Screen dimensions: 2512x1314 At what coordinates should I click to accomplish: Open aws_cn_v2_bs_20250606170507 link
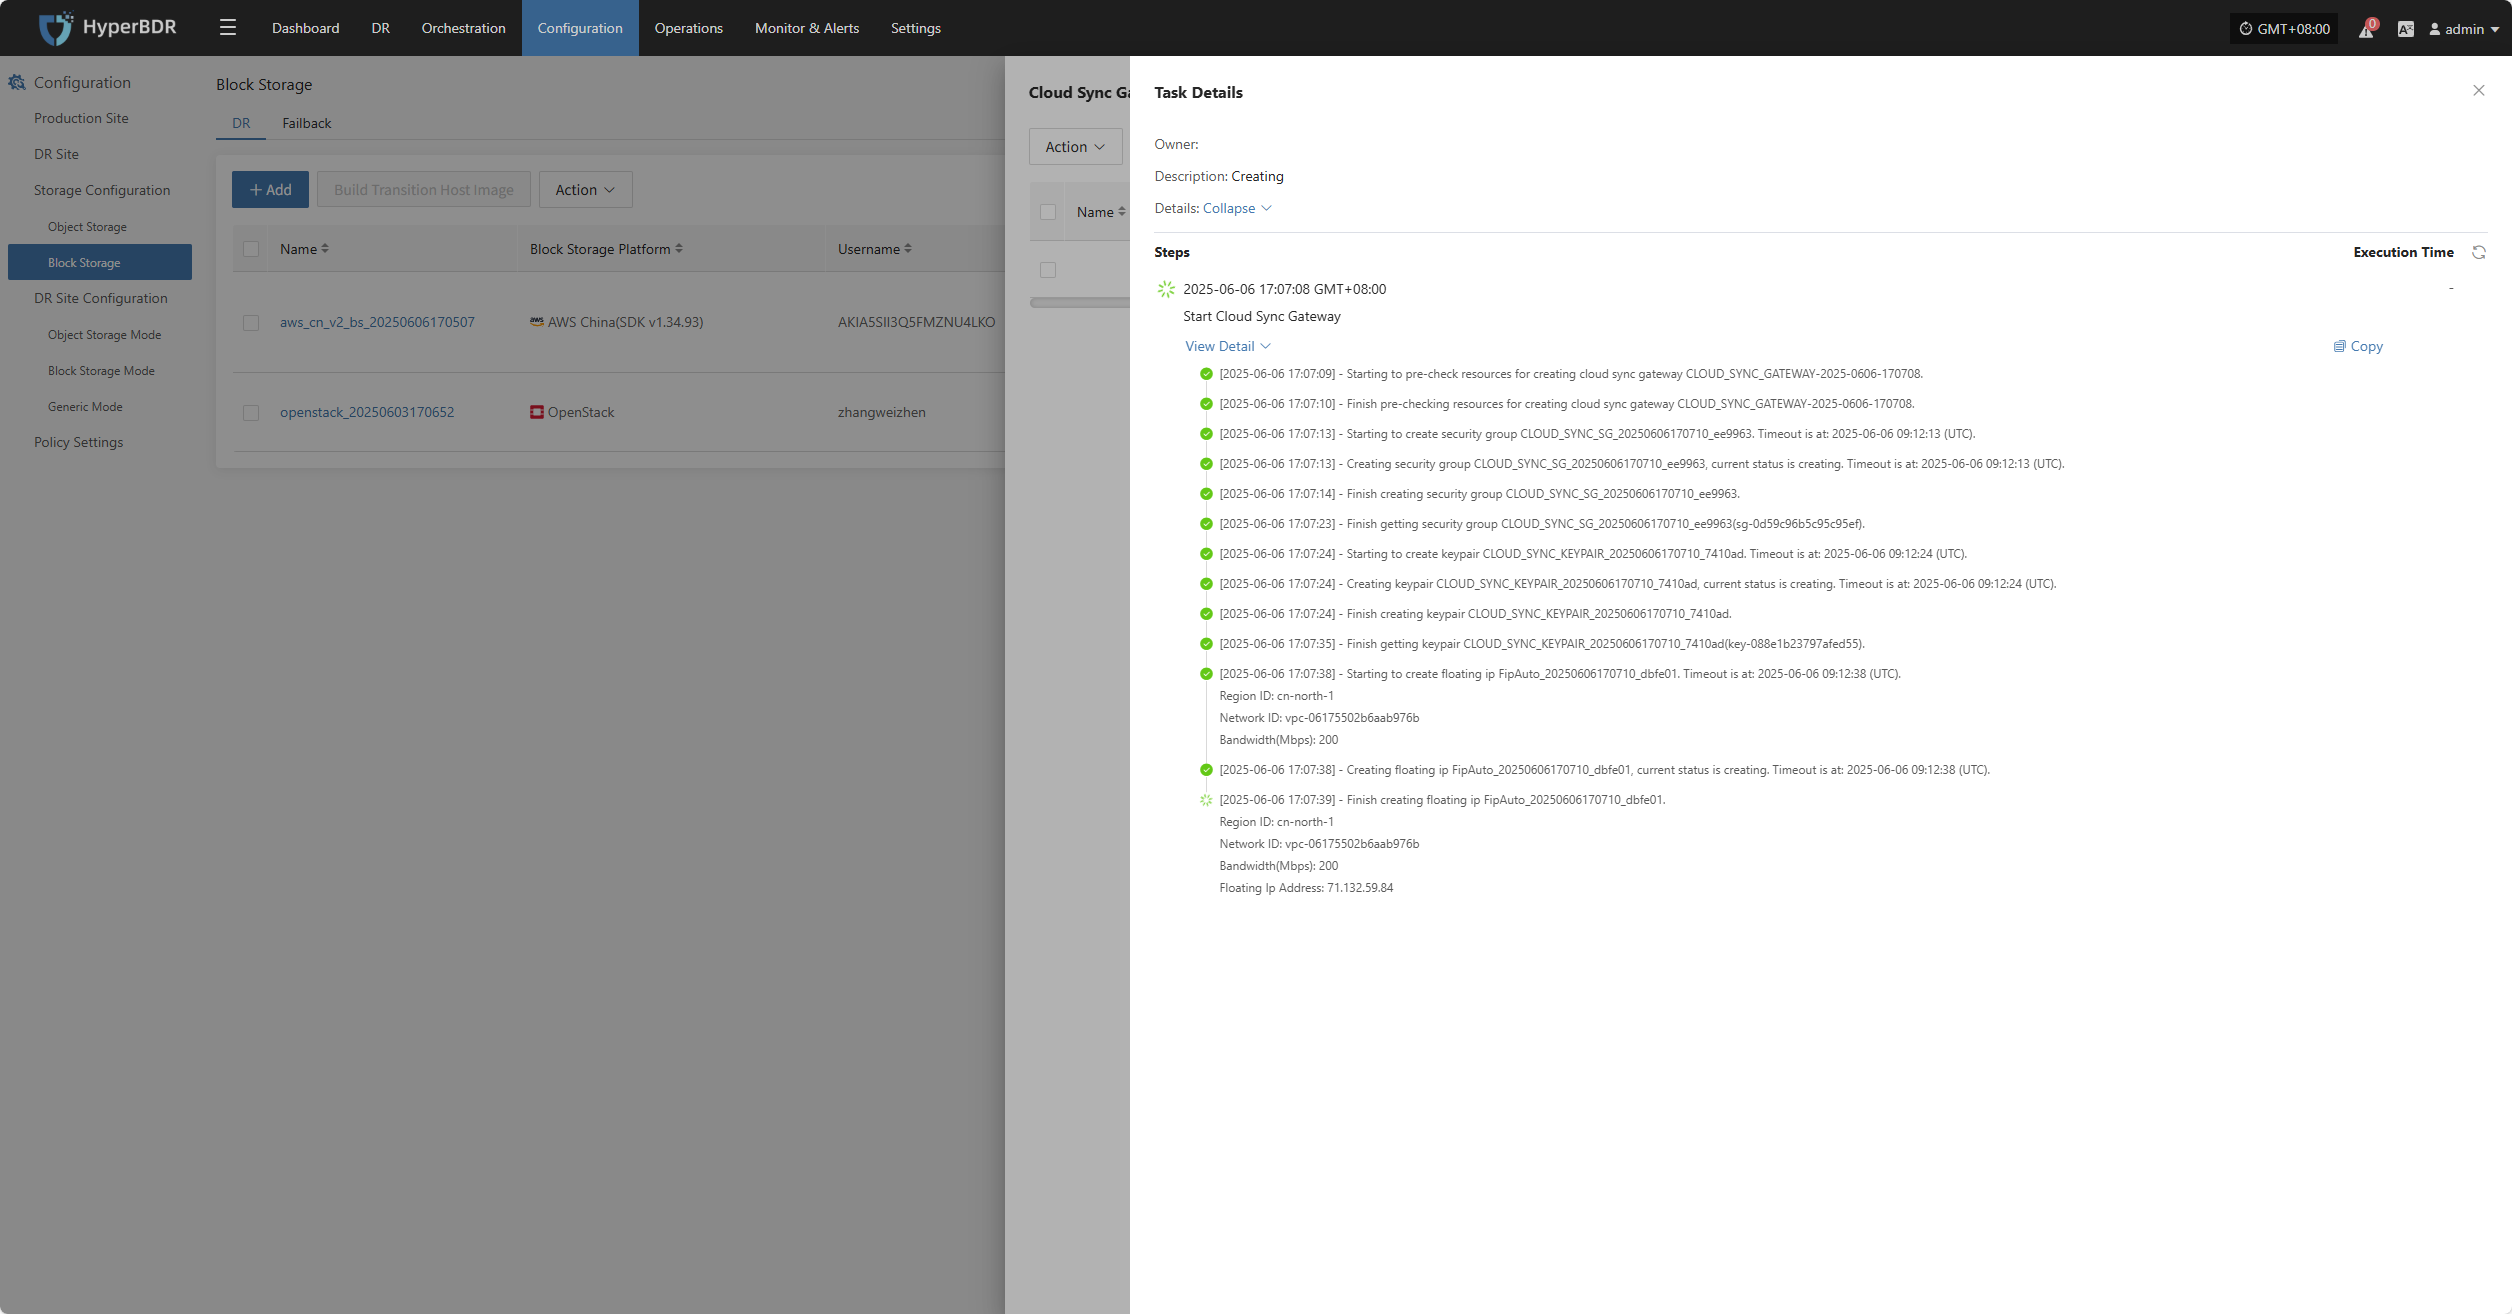pyautogui.click(x=377, y=322)
